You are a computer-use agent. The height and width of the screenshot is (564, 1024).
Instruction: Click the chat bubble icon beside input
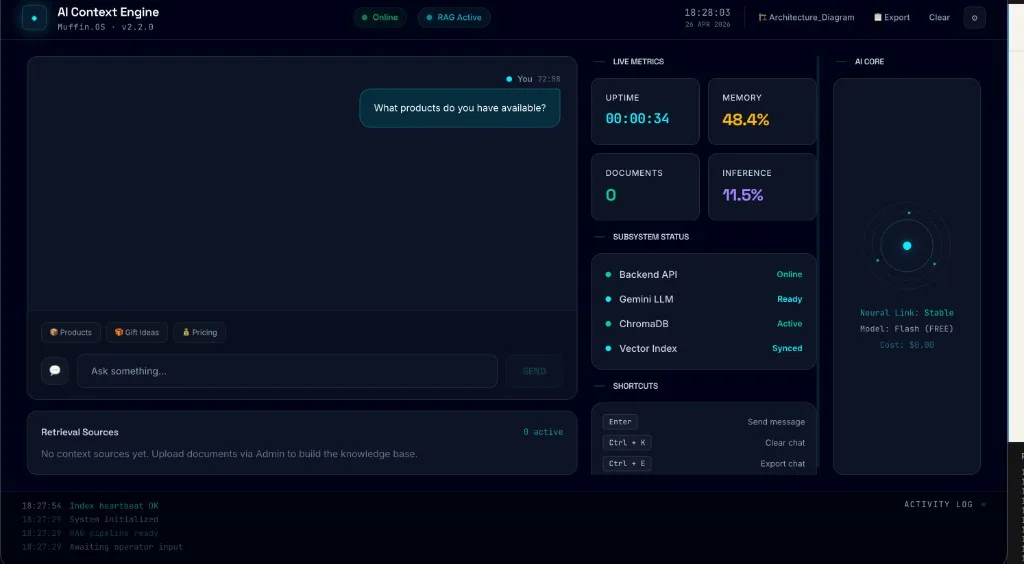point(55,371)
